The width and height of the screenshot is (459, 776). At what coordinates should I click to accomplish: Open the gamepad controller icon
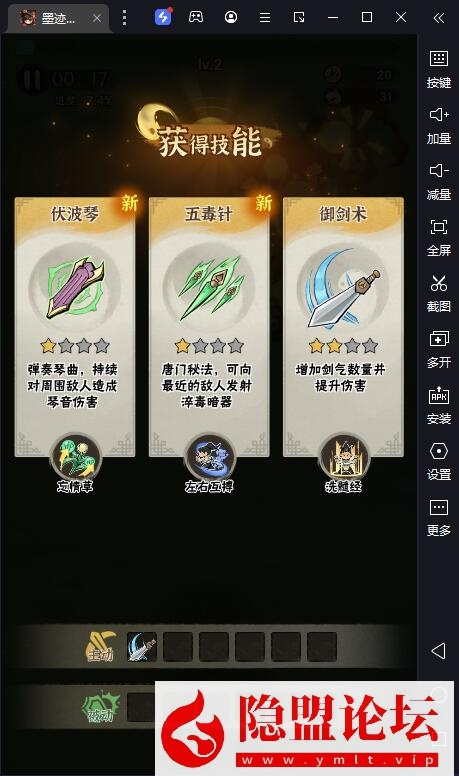196,17
